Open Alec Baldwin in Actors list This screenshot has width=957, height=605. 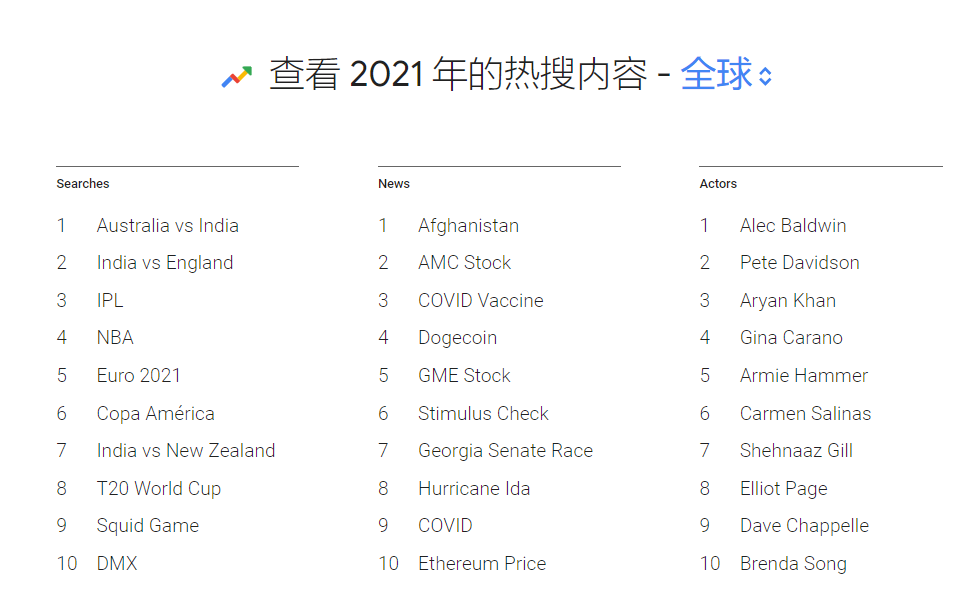click(x=792, y=226)
